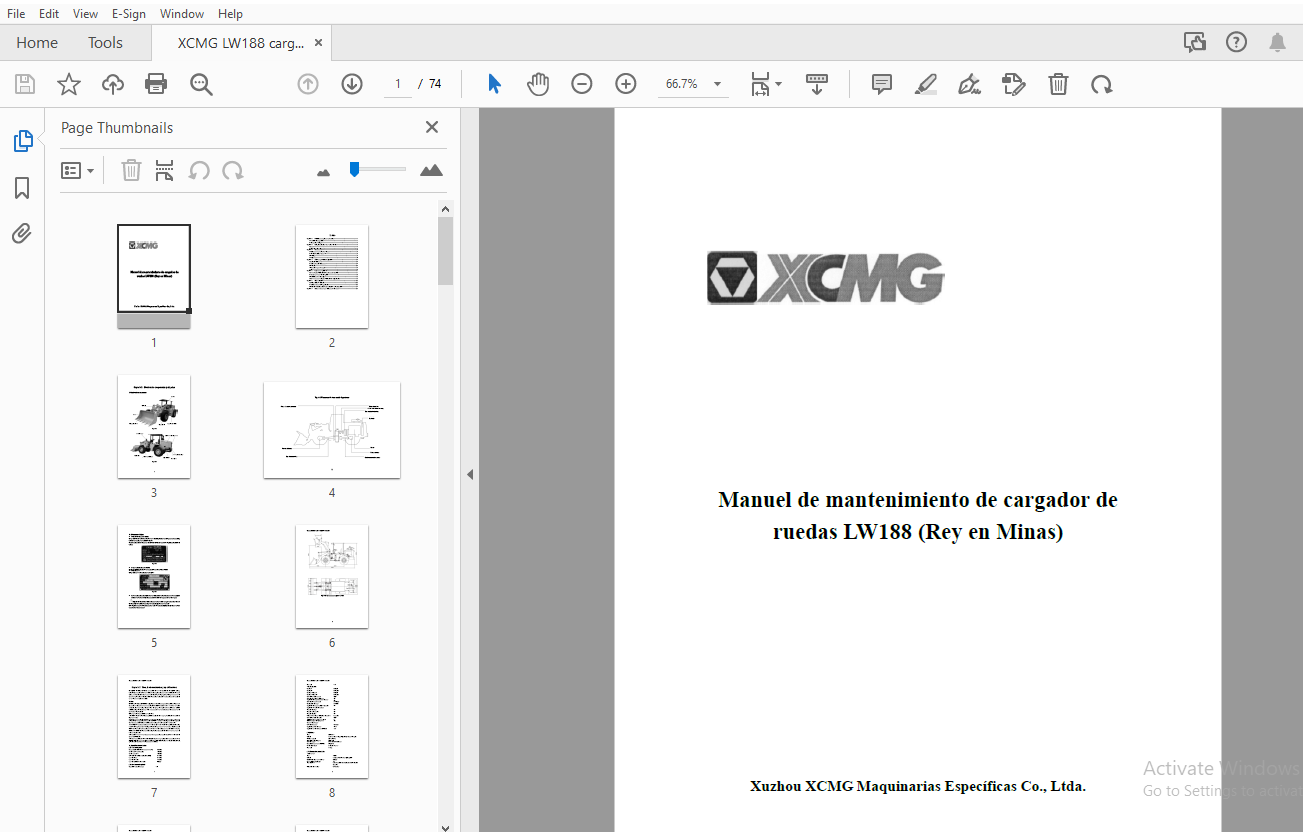Screen dimensions: 1303x832
Task: Click the scrolling mode icon
Action: pyautogui.click(x=817, y=84)
